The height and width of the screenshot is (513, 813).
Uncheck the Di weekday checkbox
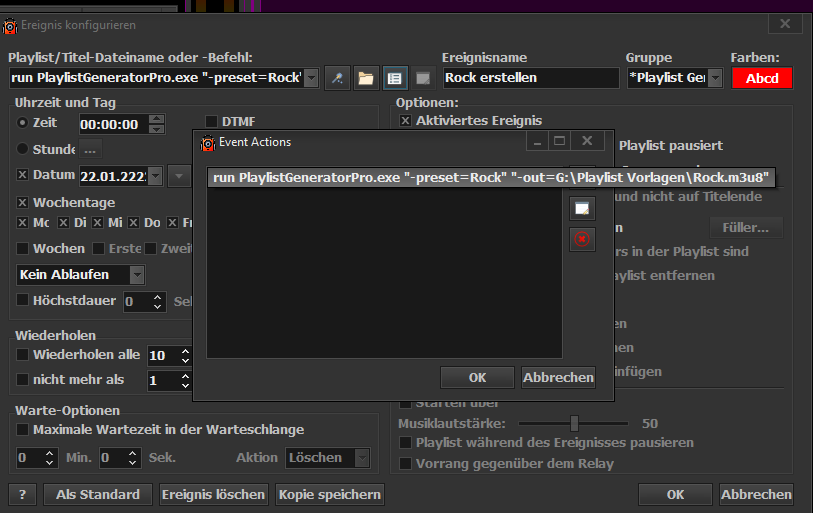[63, 223]
